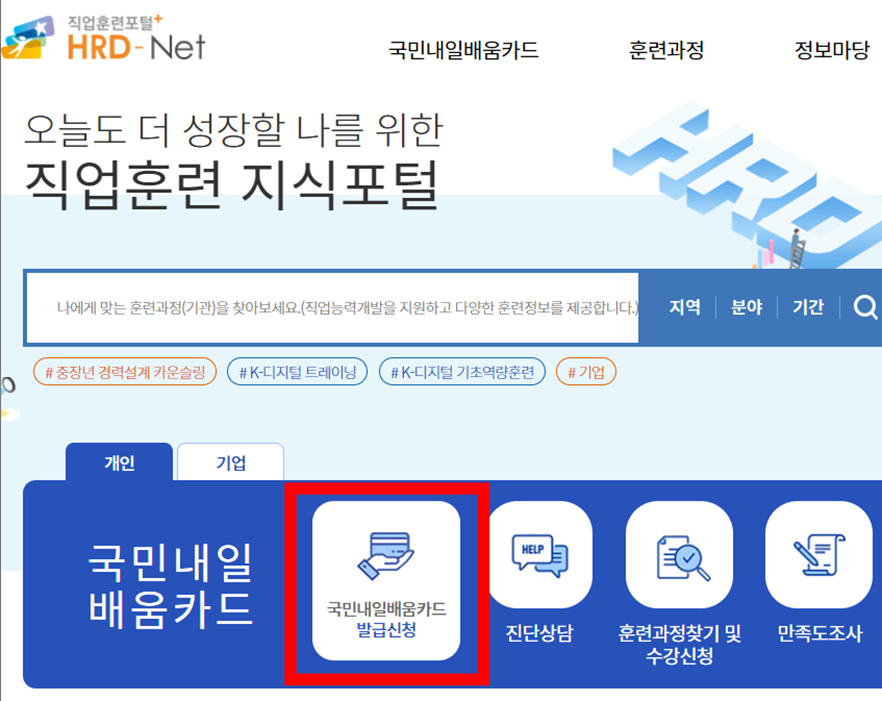Click the HRD-Net logo

click(104, 38)
